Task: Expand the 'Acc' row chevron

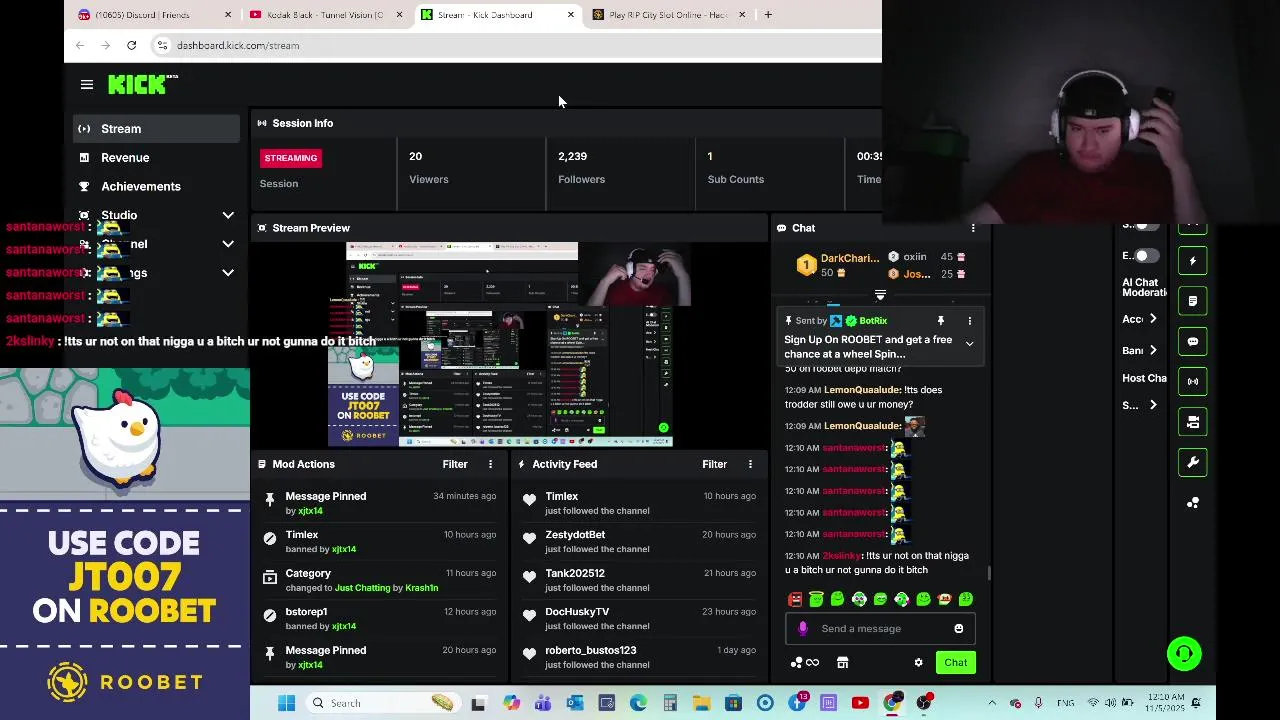Action: coord(1153,319)
